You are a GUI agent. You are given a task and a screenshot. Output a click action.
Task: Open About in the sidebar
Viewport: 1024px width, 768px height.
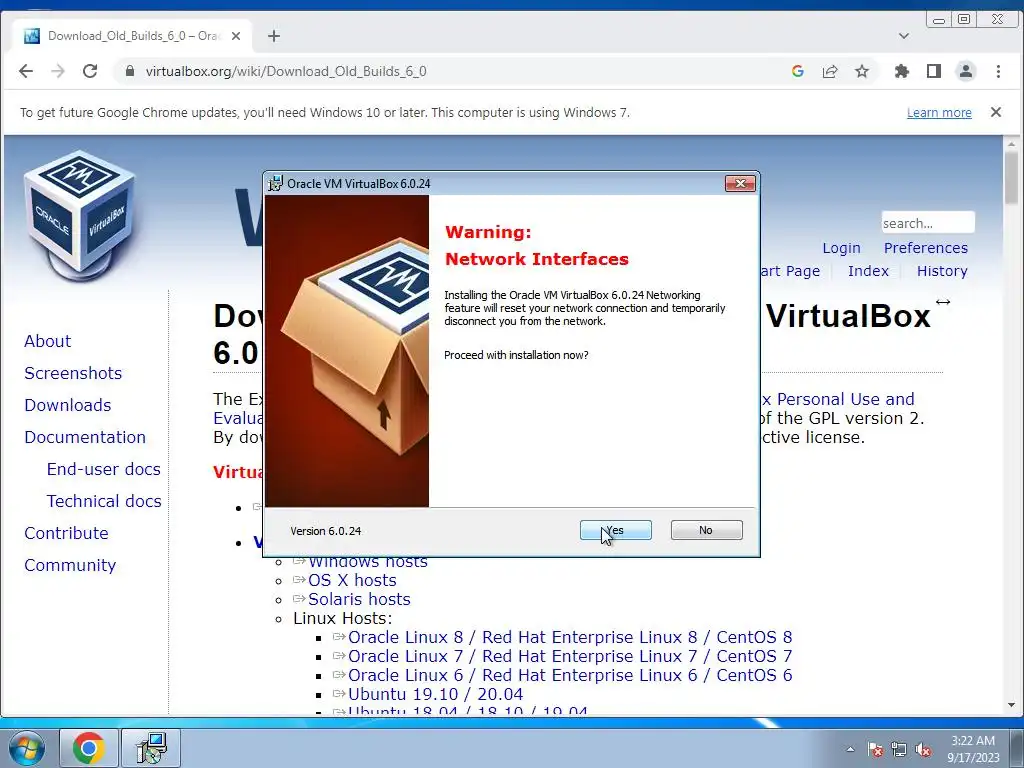coord(48,341)
